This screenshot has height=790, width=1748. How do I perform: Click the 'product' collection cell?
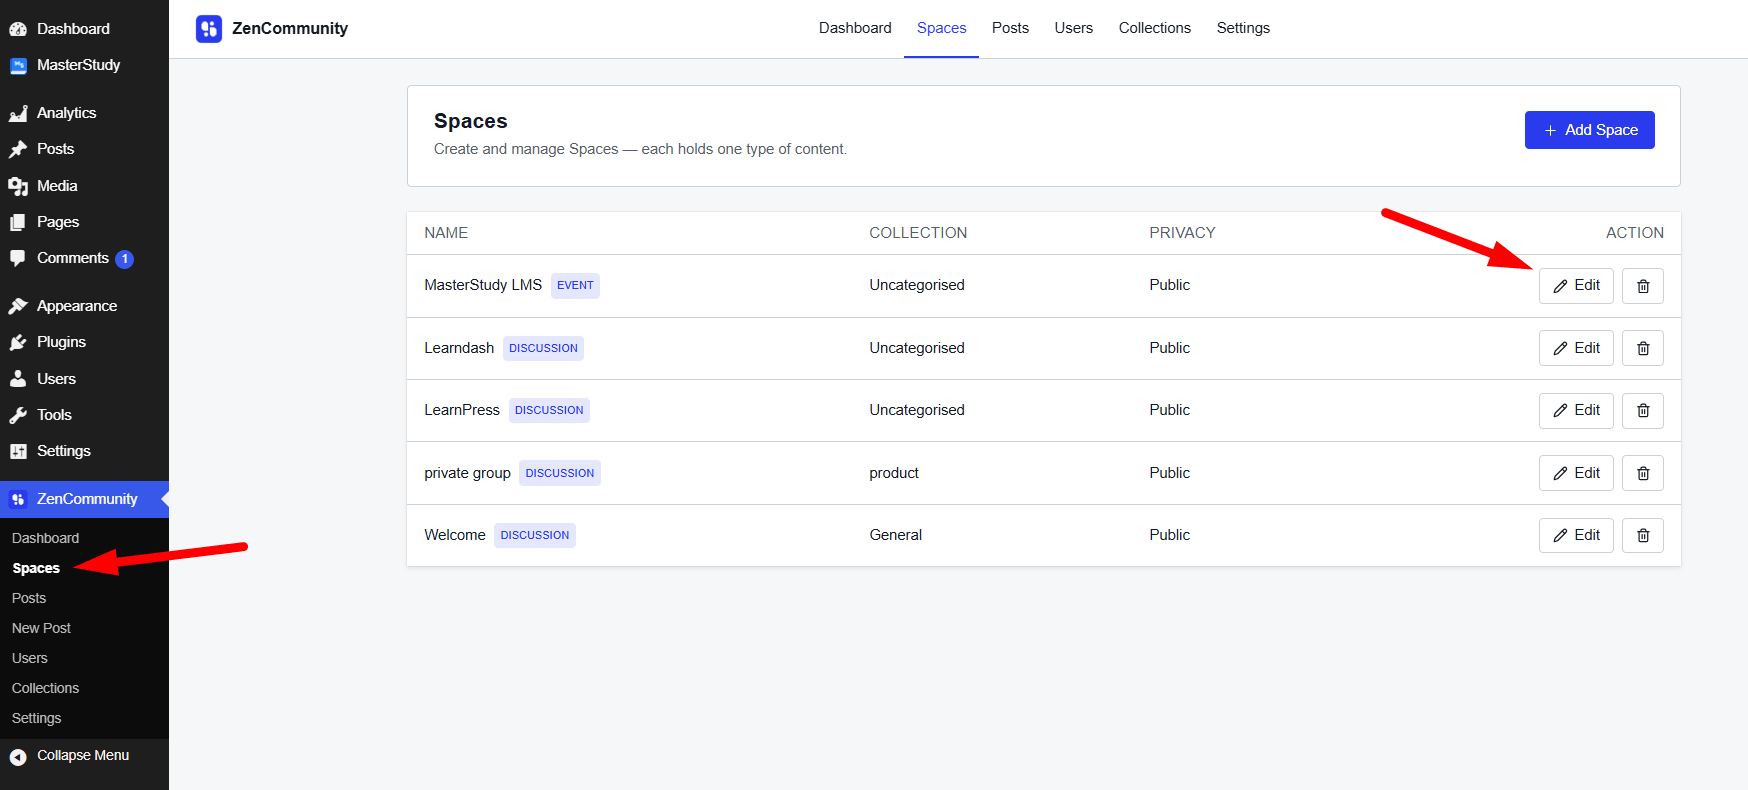coord(894,473)
